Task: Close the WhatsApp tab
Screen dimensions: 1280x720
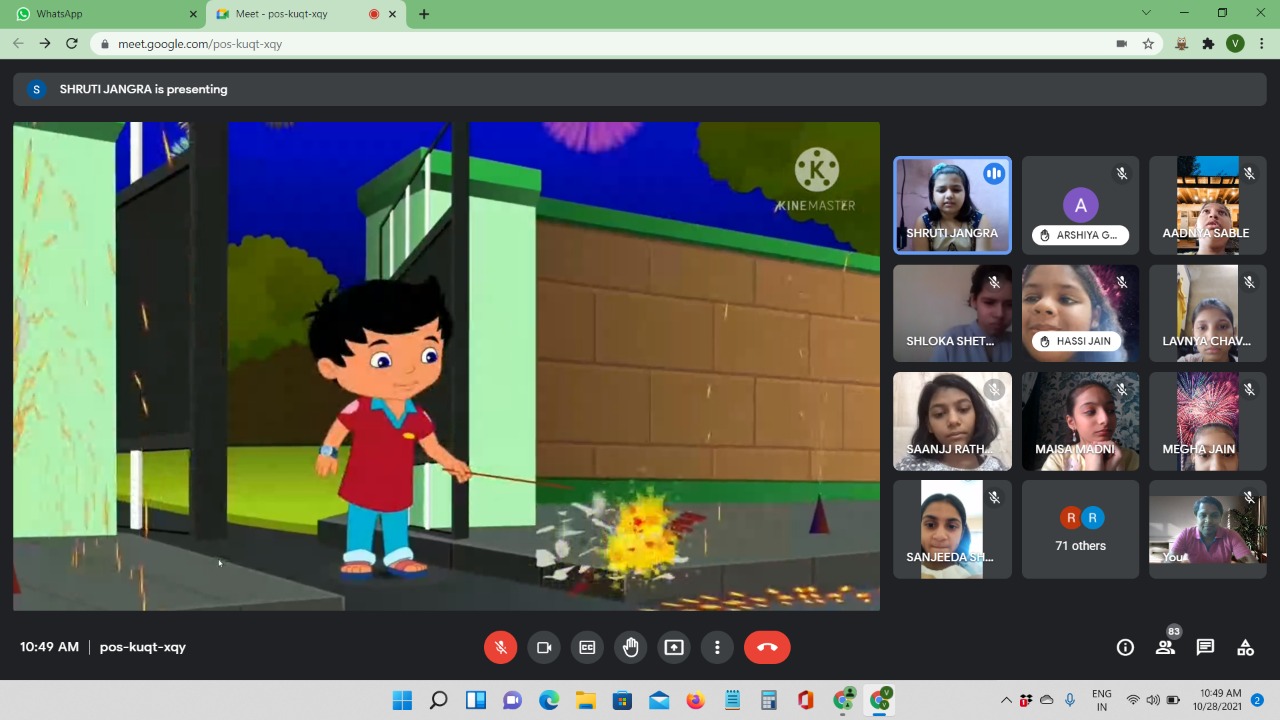Action: point(193,14)
